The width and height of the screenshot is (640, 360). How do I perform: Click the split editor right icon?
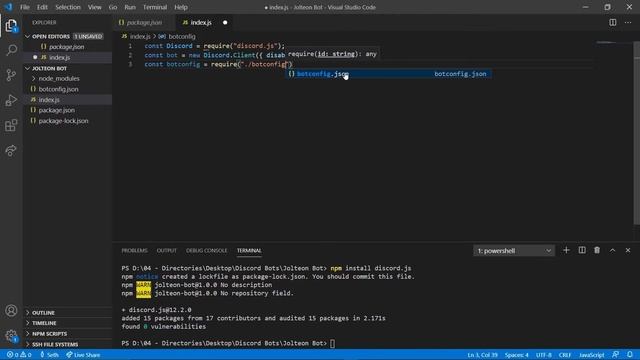(613, 22)
